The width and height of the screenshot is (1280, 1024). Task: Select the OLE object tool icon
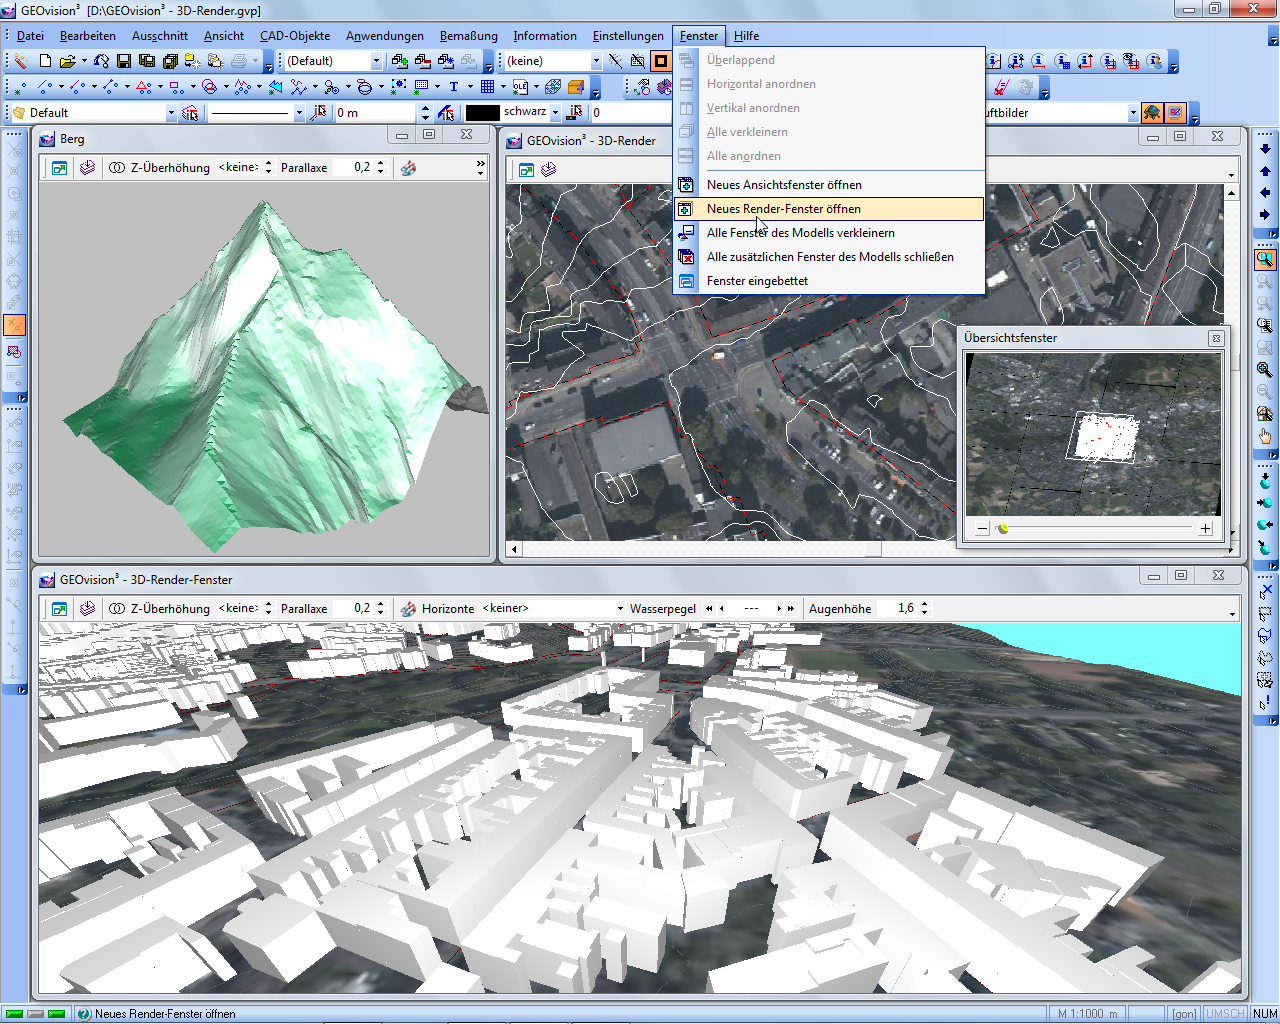(520, 87)
